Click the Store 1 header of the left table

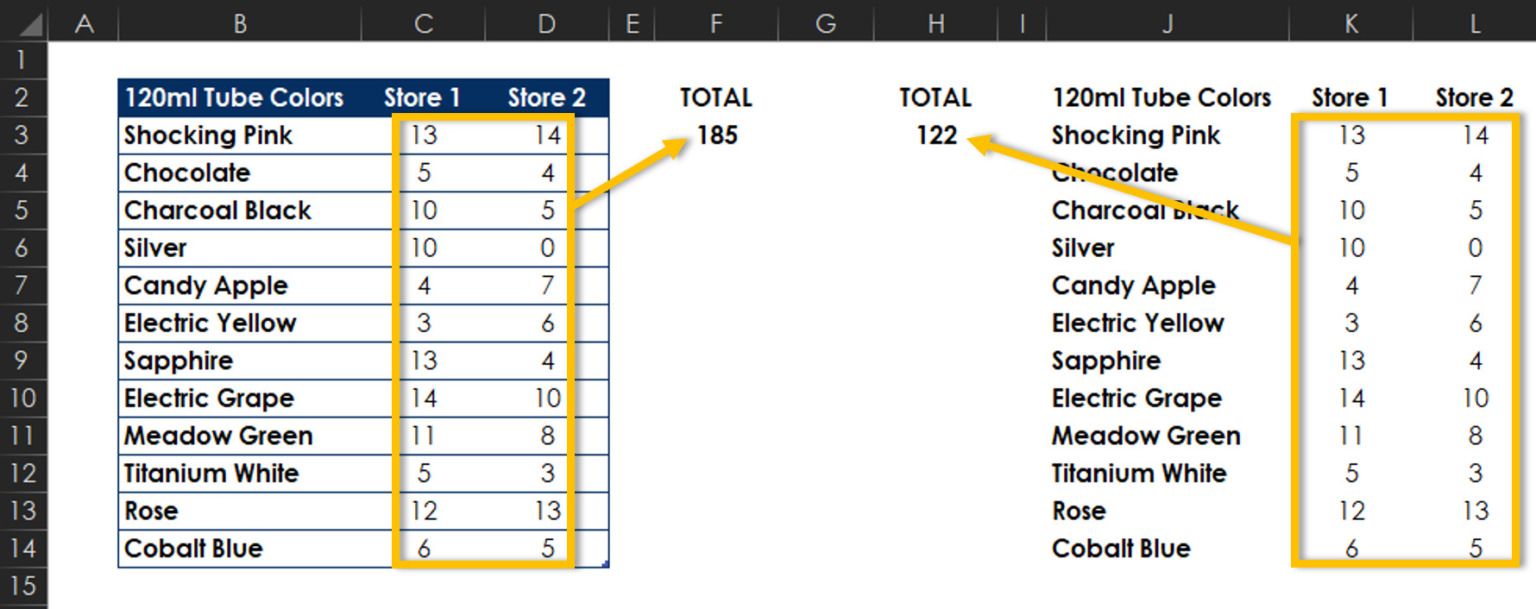[423, 97]
